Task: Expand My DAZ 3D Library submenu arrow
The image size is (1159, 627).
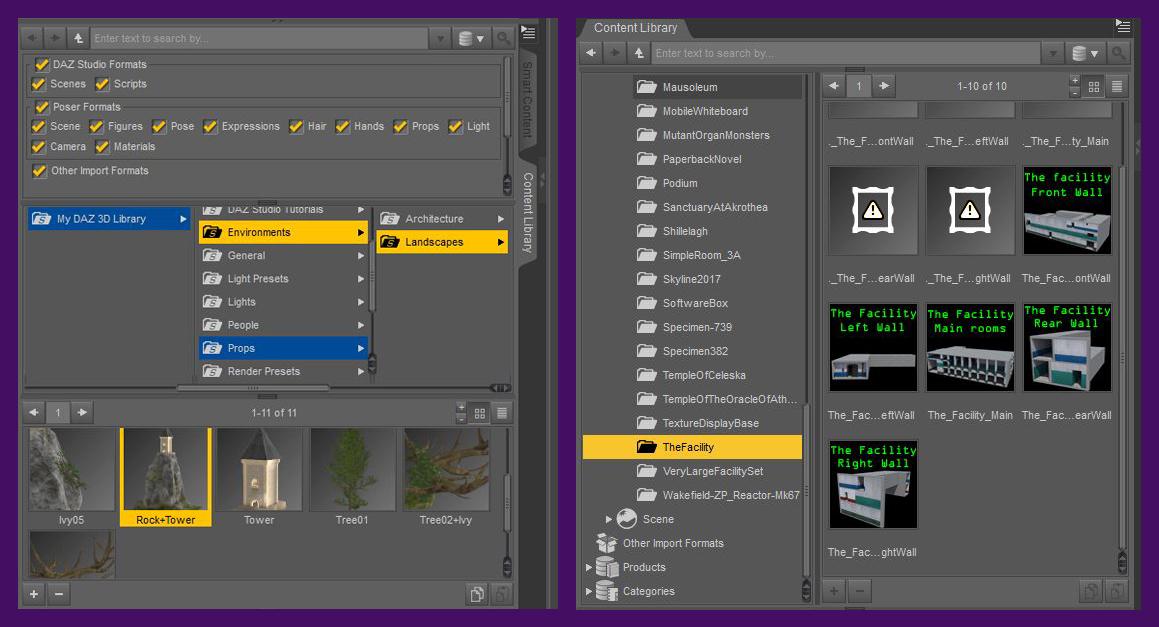Action: (183, 219)
